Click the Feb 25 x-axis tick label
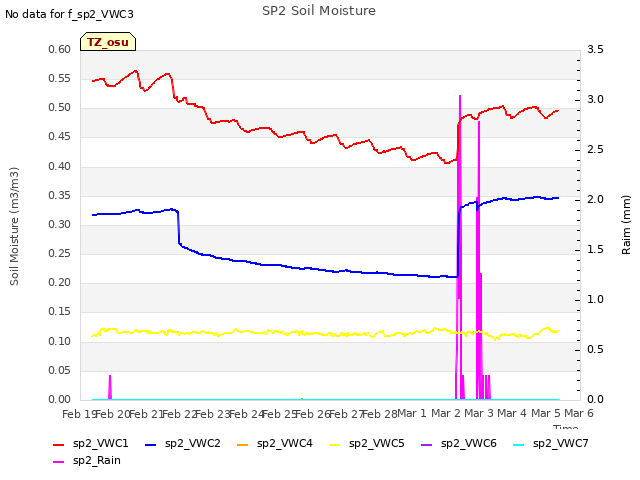Screen dimensions: 640x480 [279, 414]
